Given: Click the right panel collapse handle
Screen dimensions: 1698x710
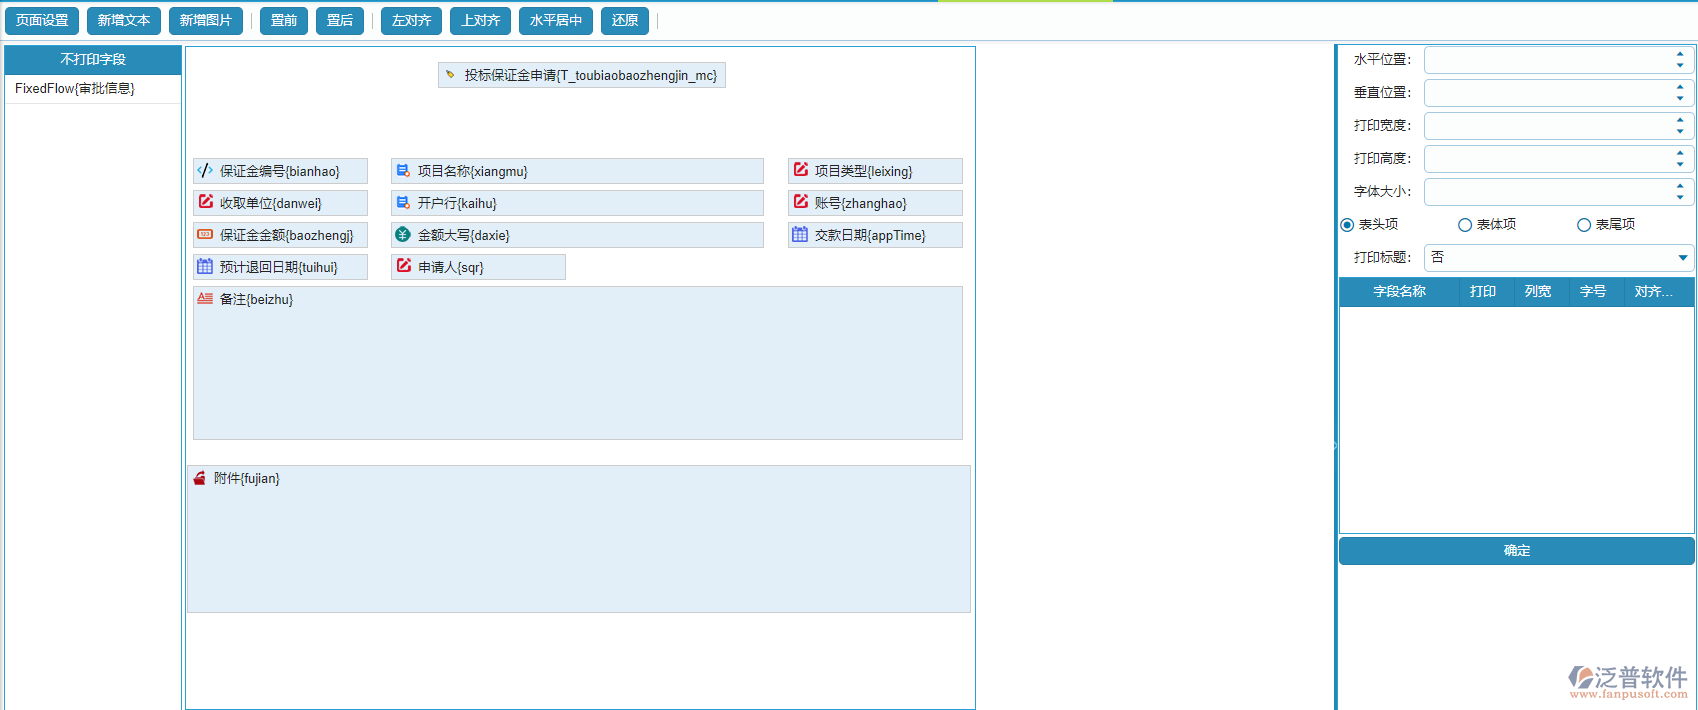Looking at the screenshot, I should click(1335, 445).
